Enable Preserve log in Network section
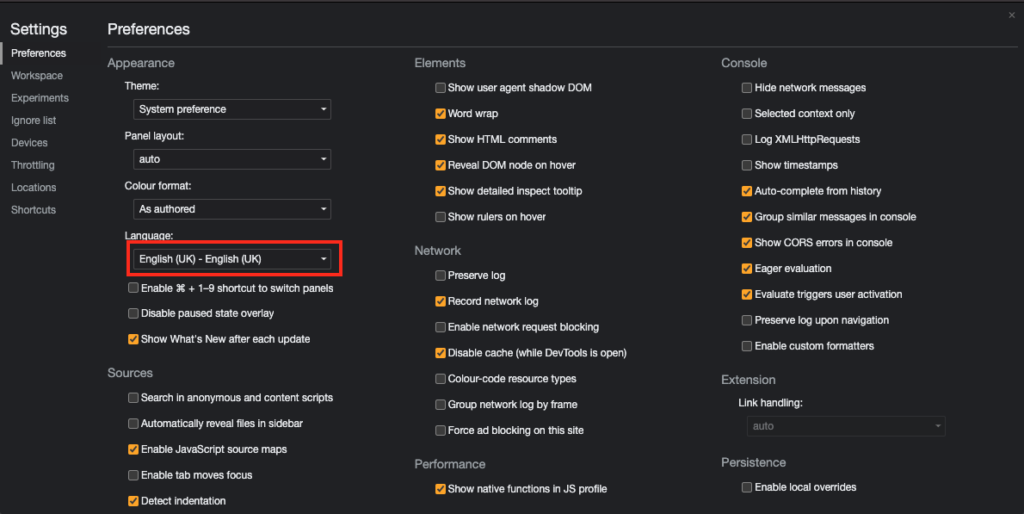The image size is (1024, 514). (440, 275)
